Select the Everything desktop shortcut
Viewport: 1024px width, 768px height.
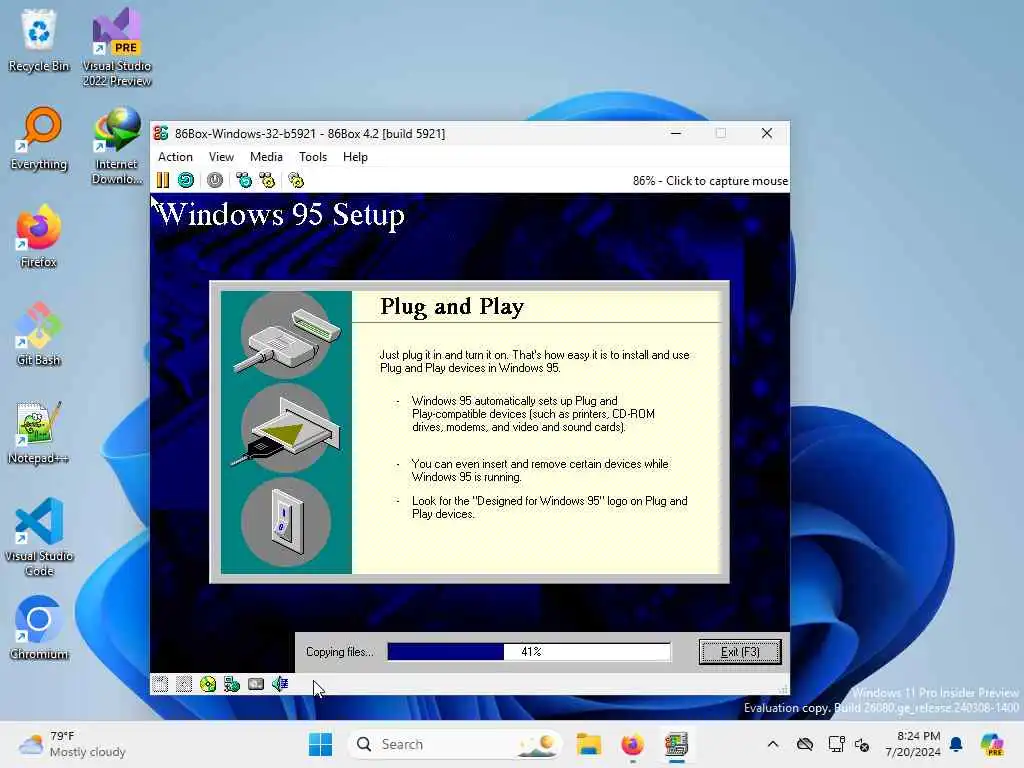39,138
